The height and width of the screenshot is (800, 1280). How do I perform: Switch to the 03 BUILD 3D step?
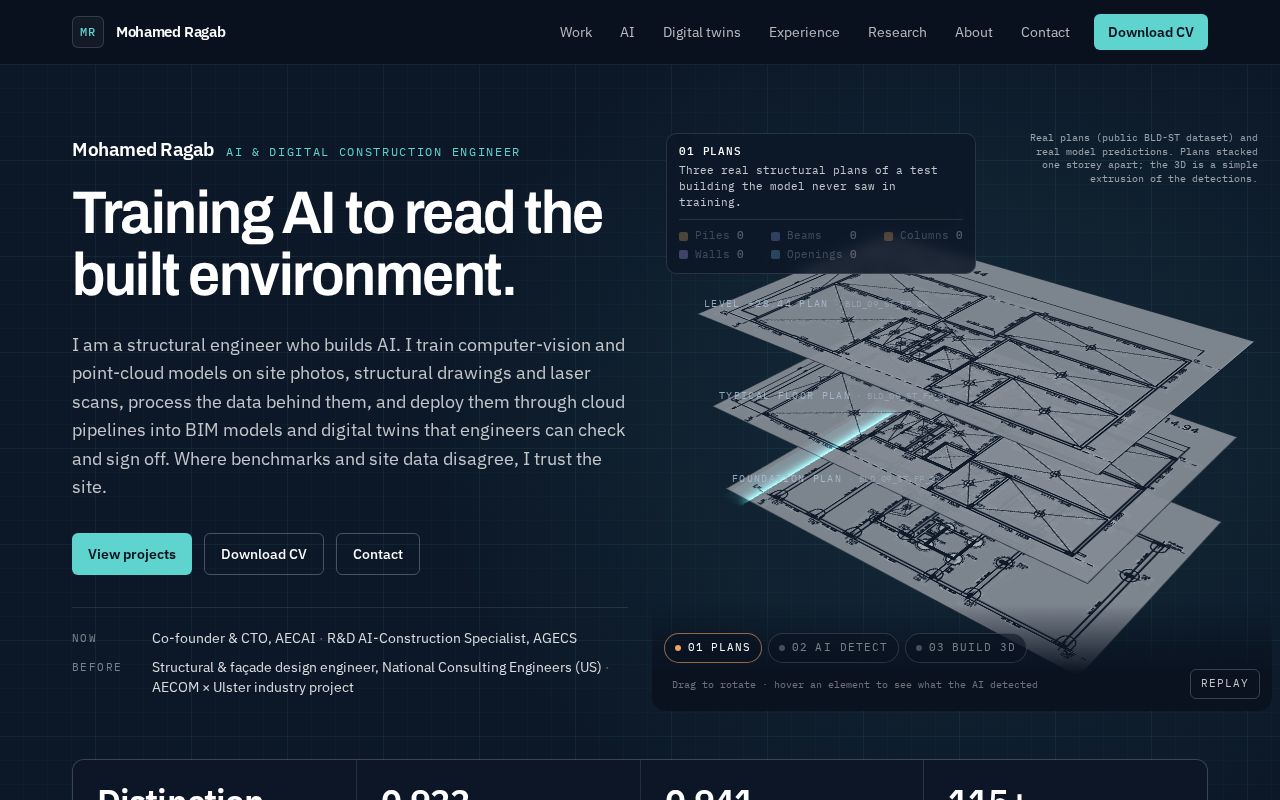tap(966, 648)
